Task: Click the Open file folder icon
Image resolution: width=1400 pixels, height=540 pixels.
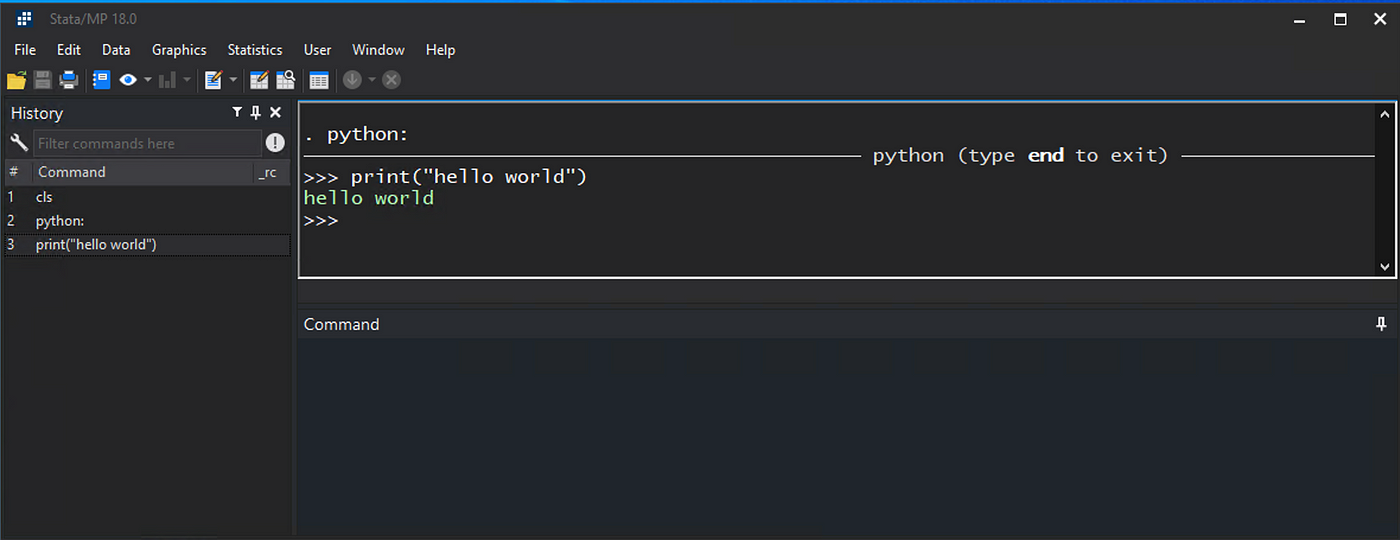Action: tap(16, 80)
